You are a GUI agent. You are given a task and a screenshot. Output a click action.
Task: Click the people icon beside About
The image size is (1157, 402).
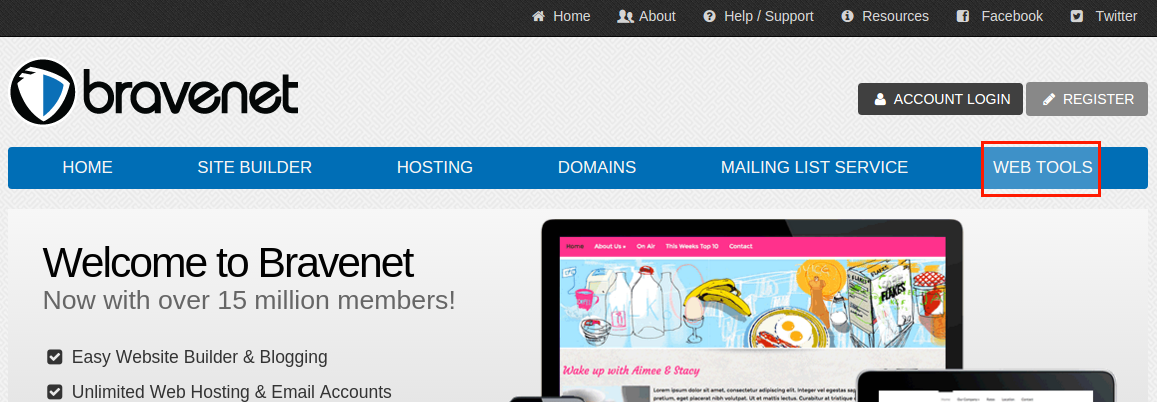(x=625, y=16)
